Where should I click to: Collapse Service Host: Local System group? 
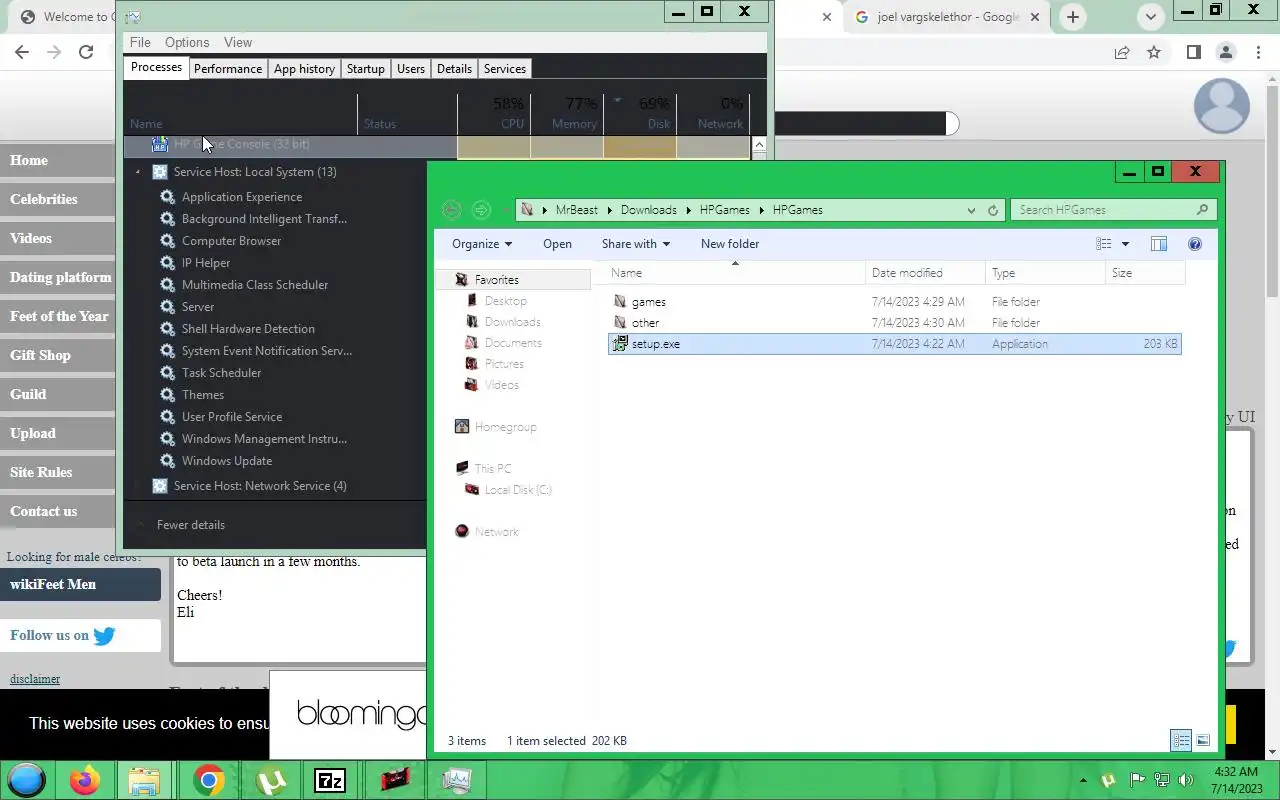(138, 172)
